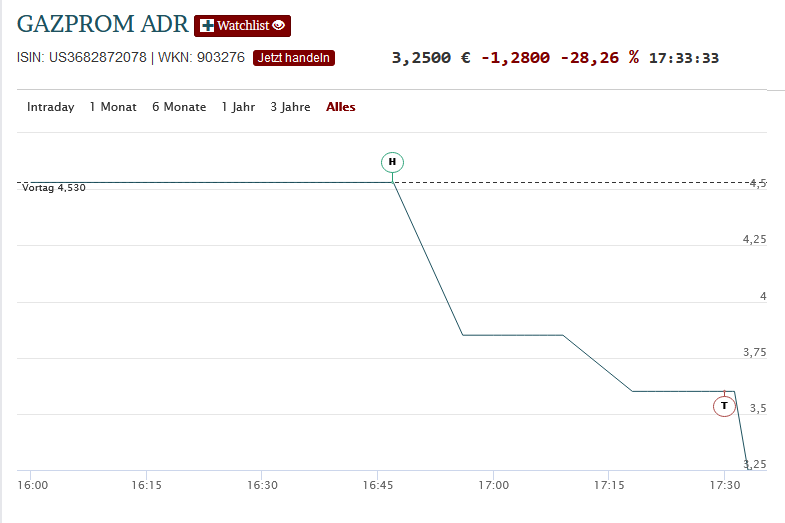Click the 17:00 x-axis label
This screenshot has height=523, width=785.
coord(494,485)
